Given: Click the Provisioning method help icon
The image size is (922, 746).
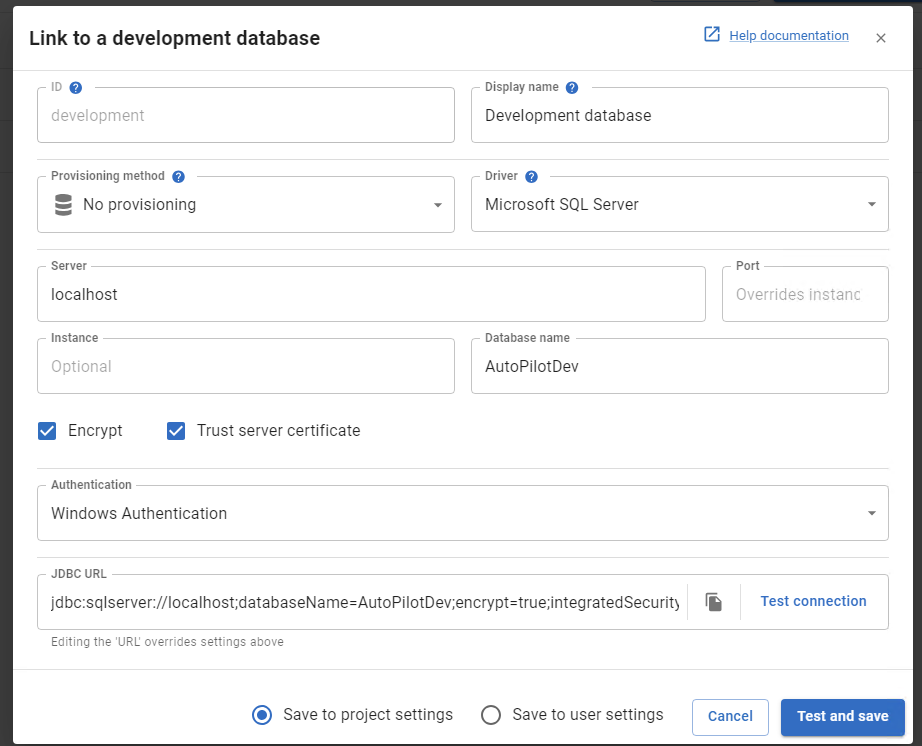Looking at the screenshot, I should (x=178, y=176).
